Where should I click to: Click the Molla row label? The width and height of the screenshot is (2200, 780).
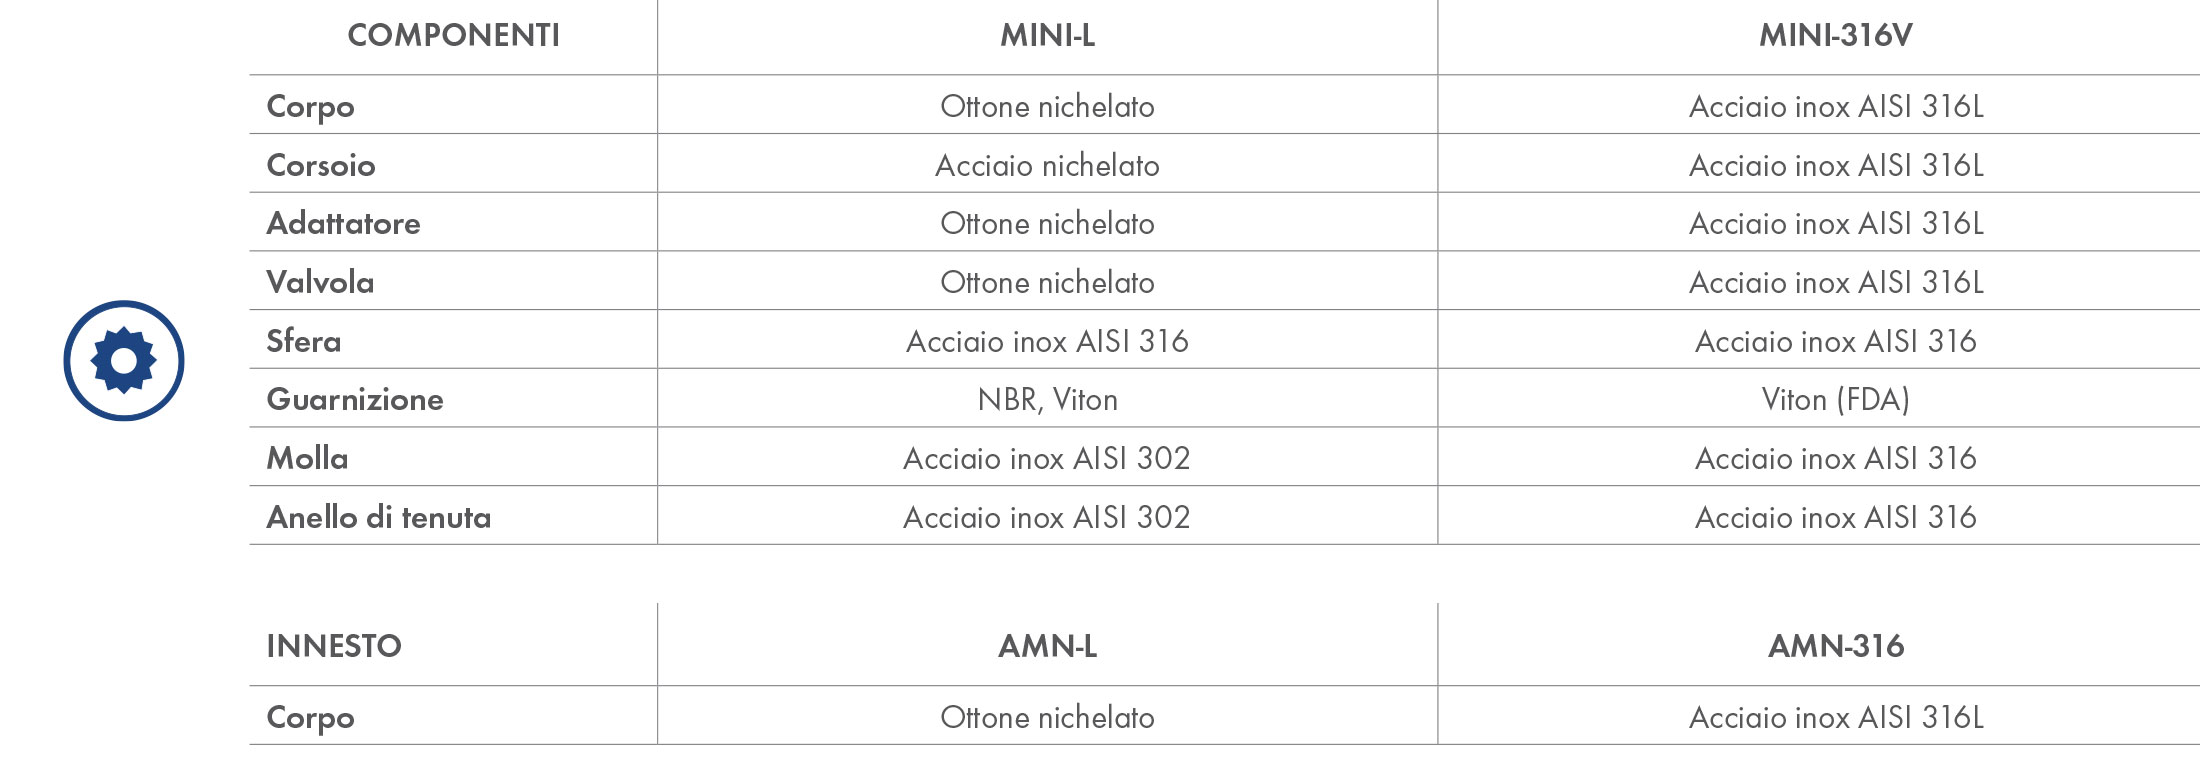(307, 458)
